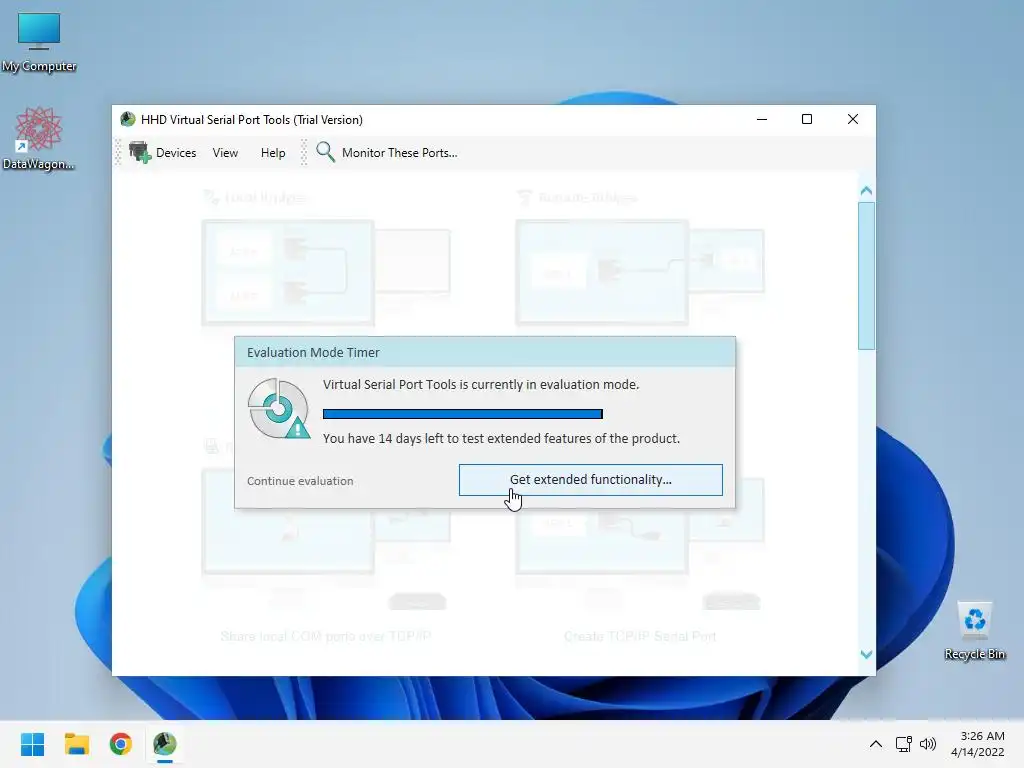This screenshot has width=1024, height=768.
Task: Click the scroll down arrow in the main window
Action: pos(867,654)
